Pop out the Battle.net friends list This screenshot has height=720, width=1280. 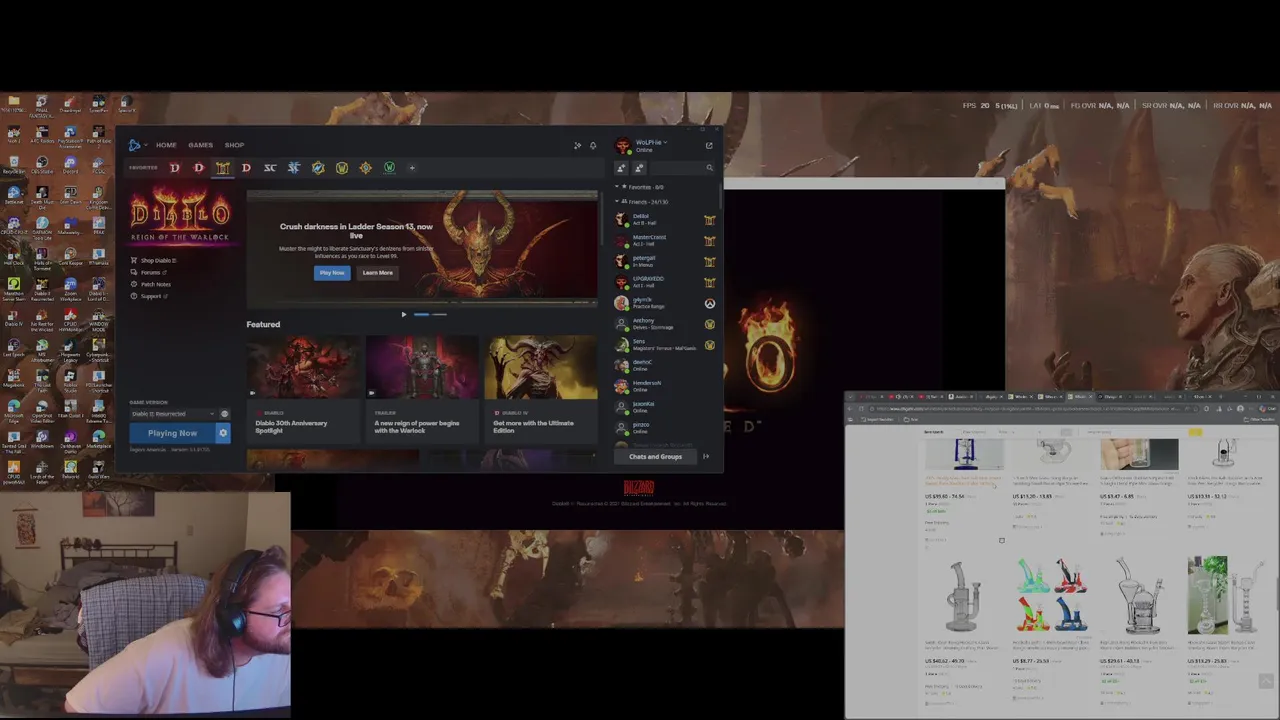(709, 145)
